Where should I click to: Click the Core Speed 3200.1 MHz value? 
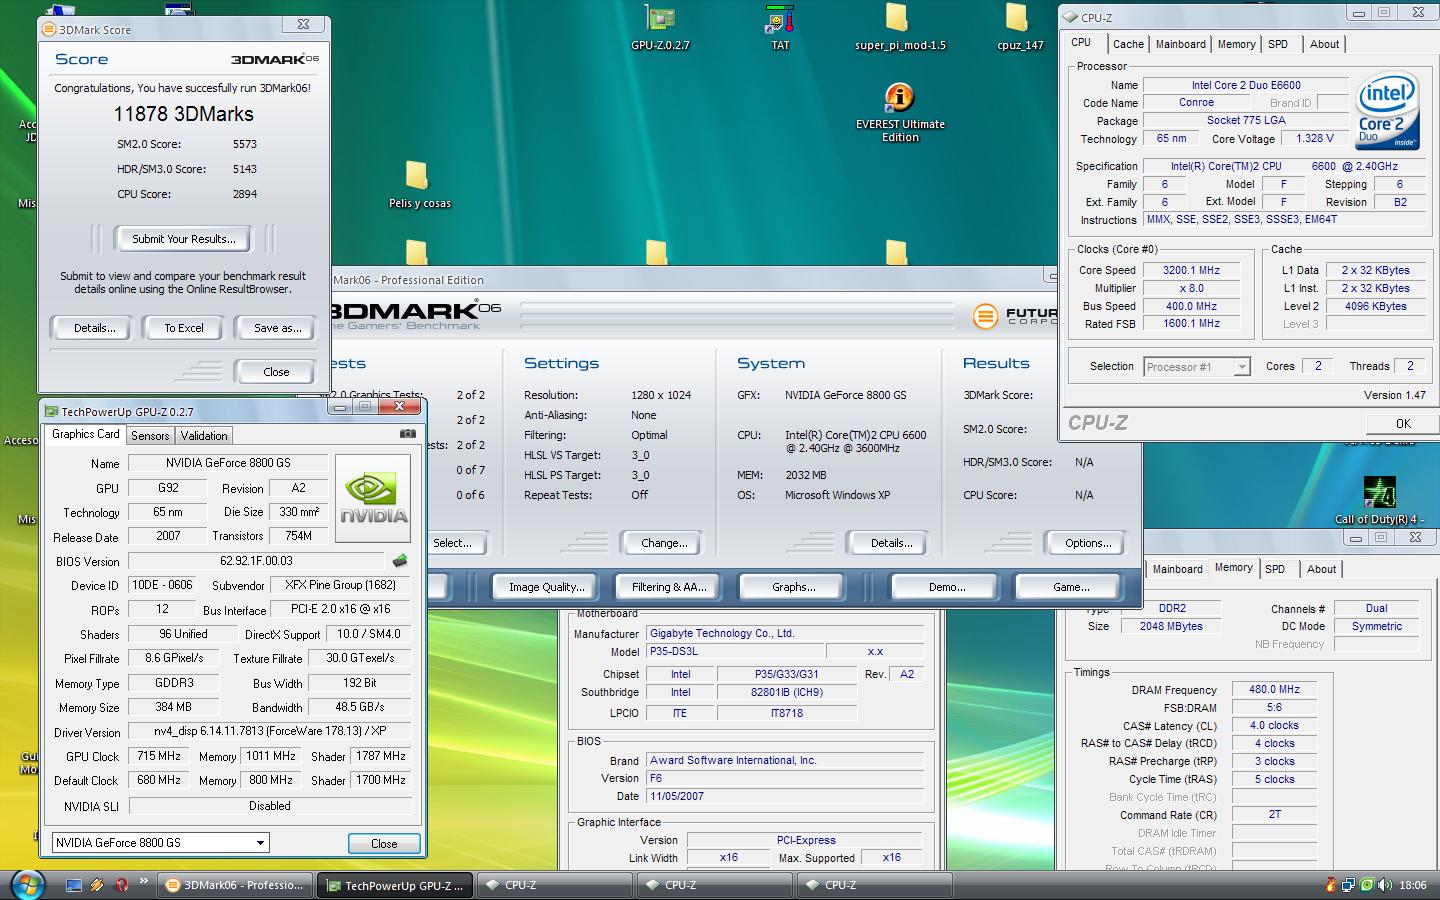click(1191, 270)
